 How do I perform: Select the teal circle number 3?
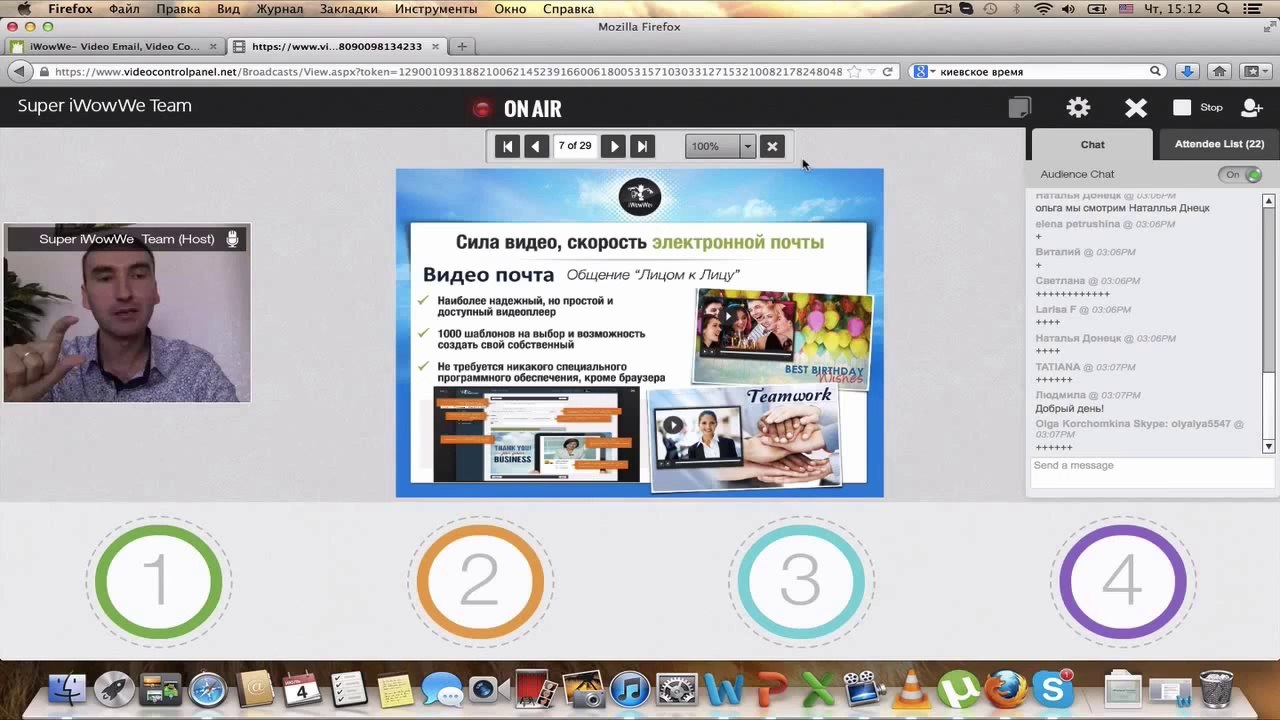click(801, 582)
